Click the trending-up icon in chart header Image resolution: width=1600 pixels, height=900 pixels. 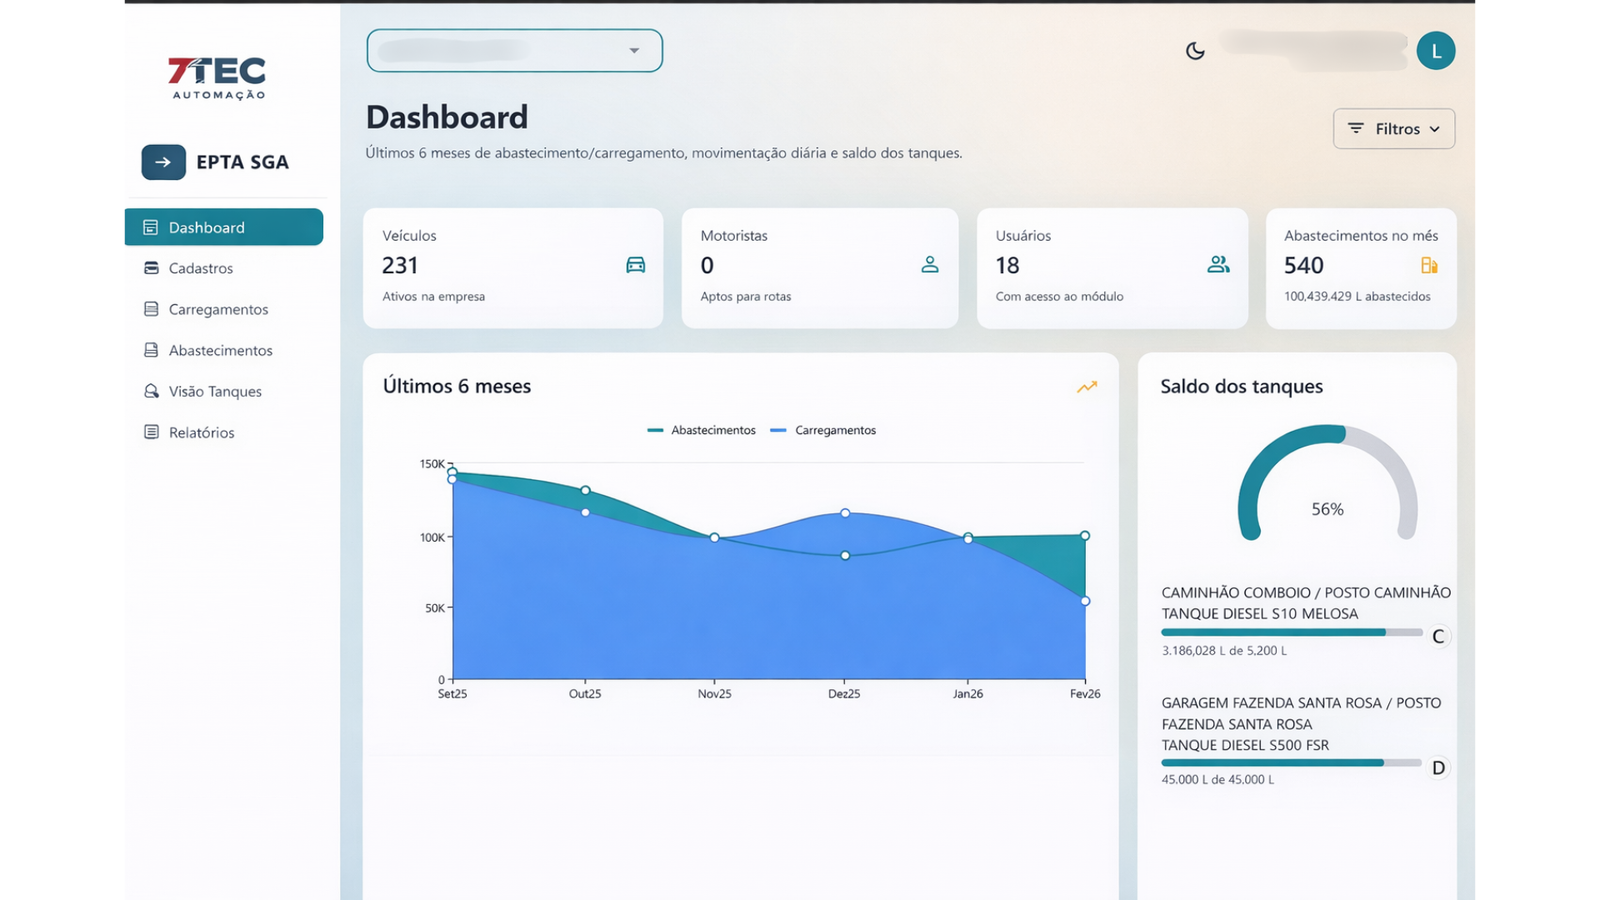(x=1087, y=387)
